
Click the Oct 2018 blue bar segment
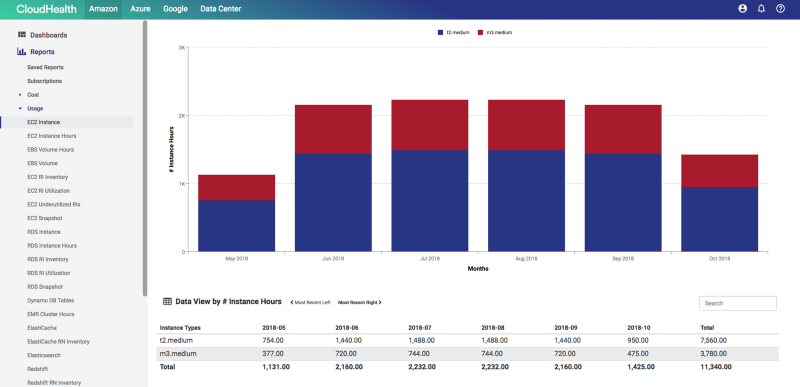coord(719,219)
